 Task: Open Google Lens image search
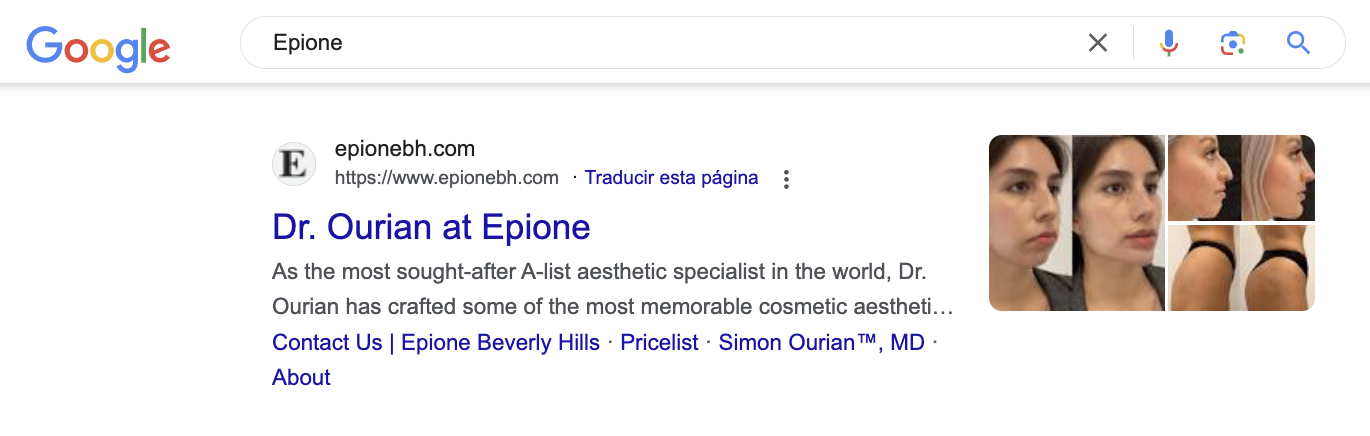point(1232,43)
